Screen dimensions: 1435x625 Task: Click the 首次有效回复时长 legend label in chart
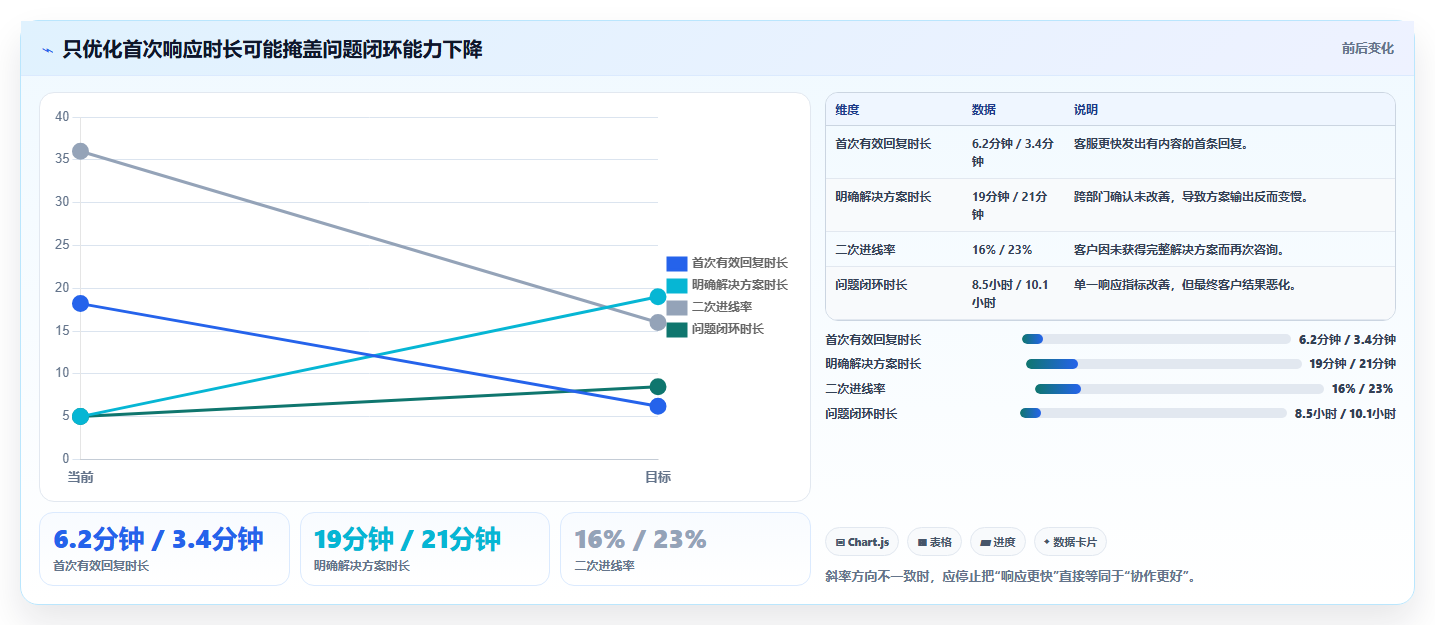[739, 263]
